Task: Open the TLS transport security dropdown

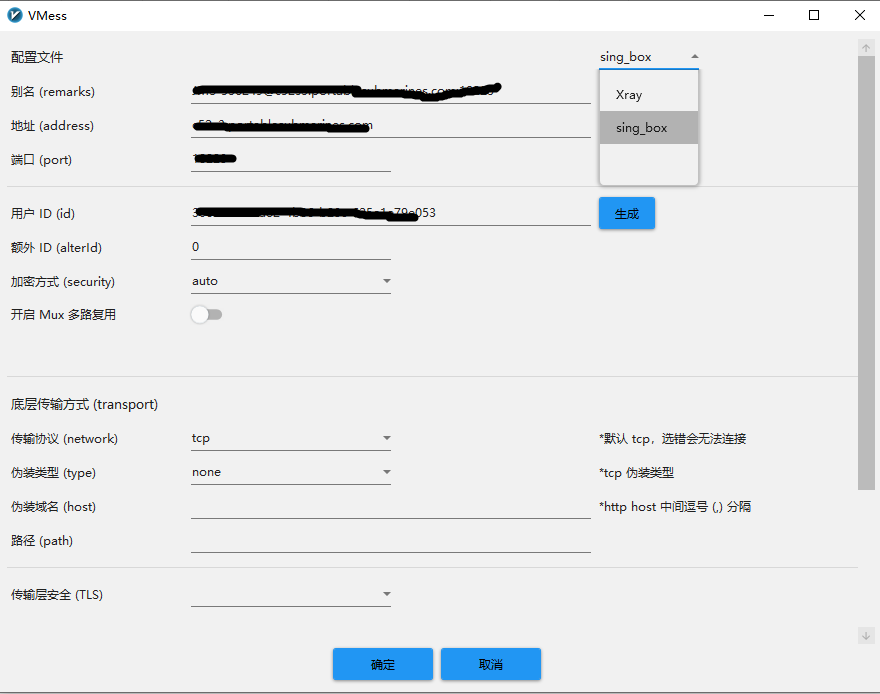Action: coord(290,595)
